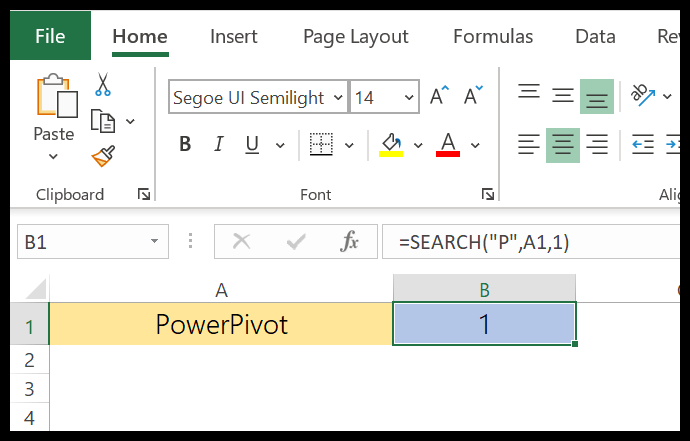The width and height of the screenshot is (690, 441).
Task: Select cell B1 showing 1
Action: (x=484, y=324)
